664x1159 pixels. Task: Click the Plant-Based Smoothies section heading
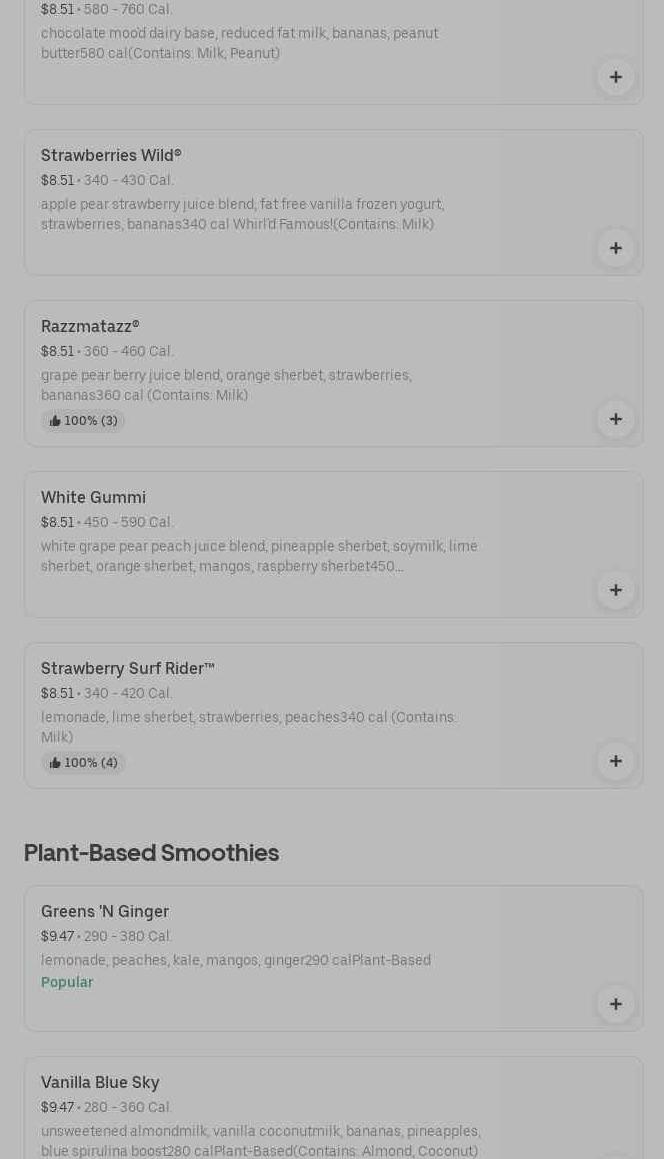pos(151,853)
